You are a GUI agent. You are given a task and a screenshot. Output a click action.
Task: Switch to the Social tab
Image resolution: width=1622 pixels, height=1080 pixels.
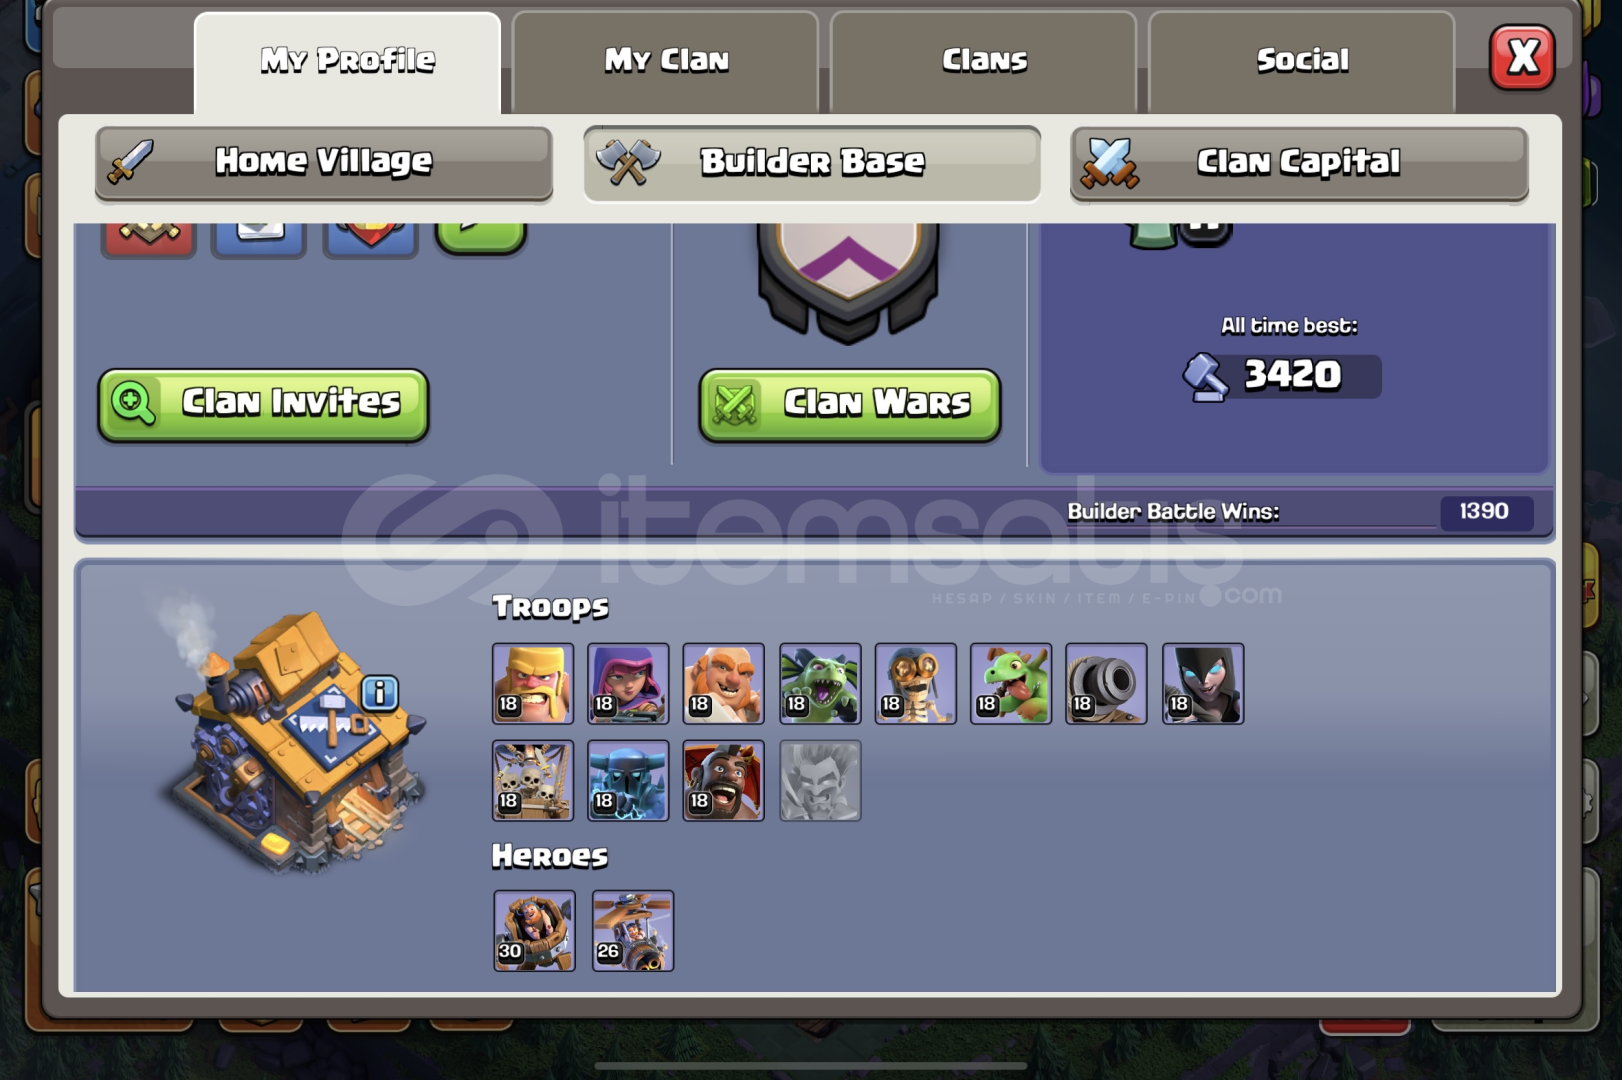click(1302, 62)
